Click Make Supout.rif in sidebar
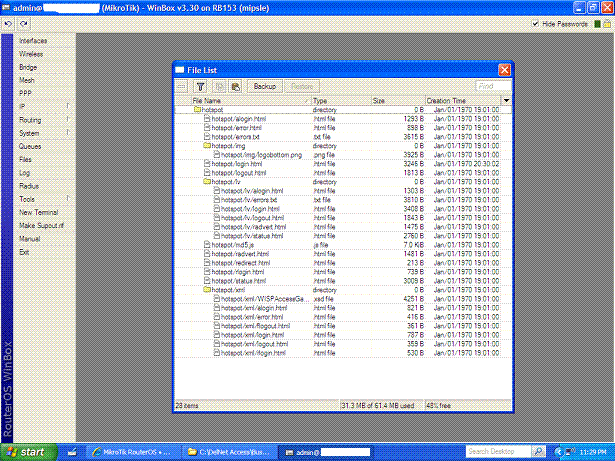Screen dimensions: 615x461 pyautogui.click(x=41, y=225)
